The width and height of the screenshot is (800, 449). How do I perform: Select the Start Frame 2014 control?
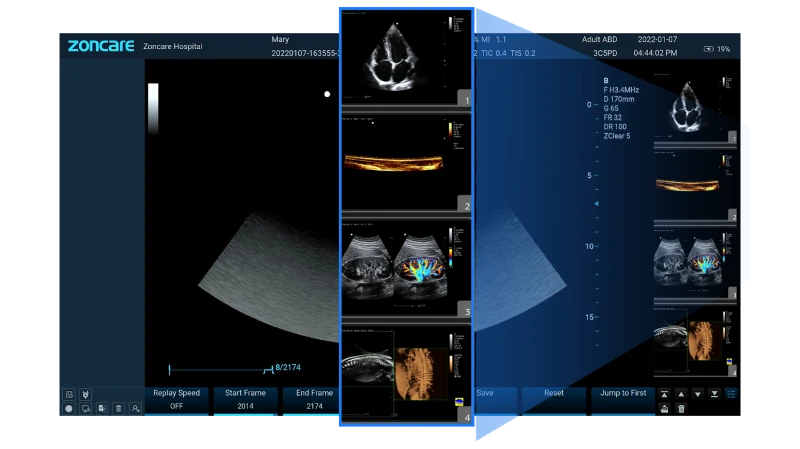click(x=245, y=400)
